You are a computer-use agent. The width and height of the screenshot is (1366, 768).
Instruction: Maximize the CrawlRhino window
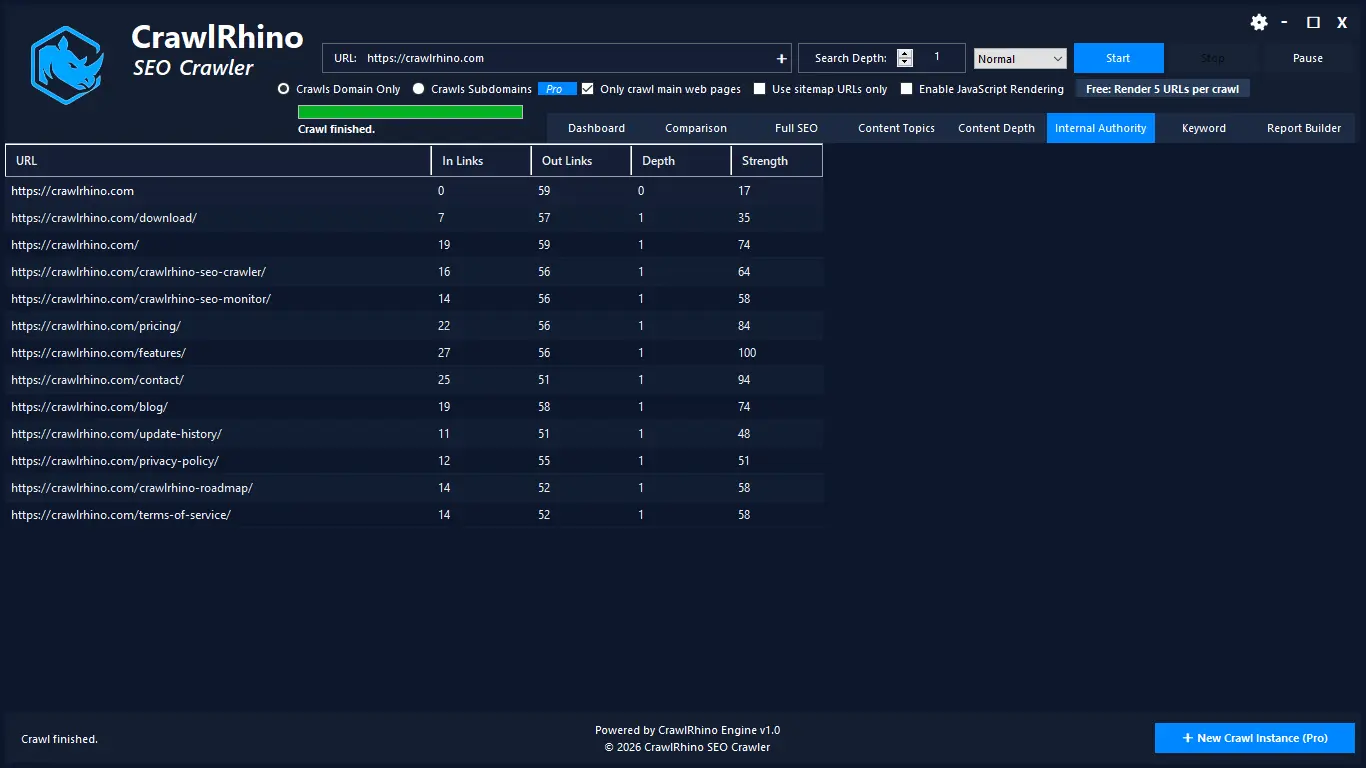pyautogui.click(x=1314, y=22)
